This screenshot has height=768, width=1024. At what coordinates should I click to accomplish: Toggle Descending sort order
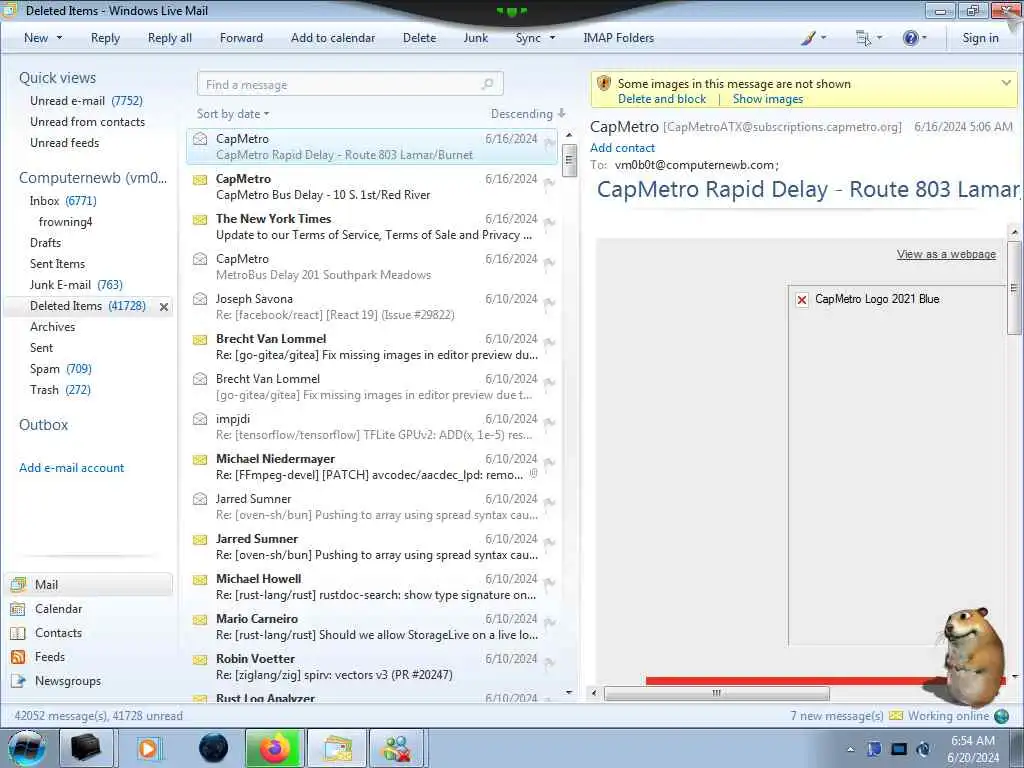528,114
